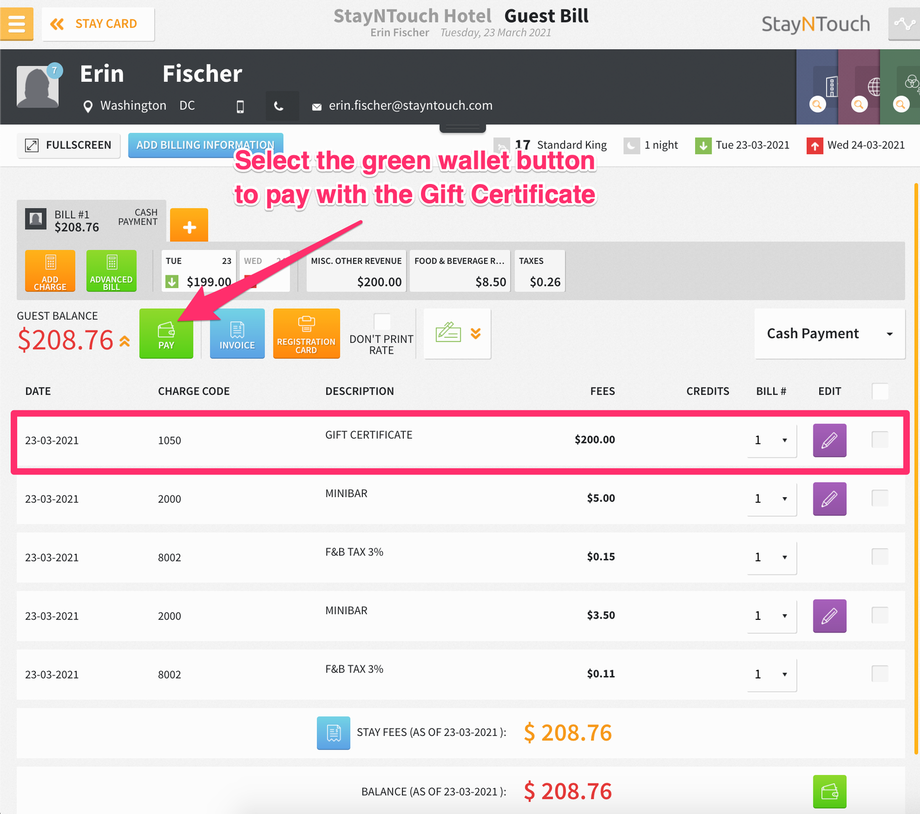Open the Advanced Bill button
This screenshot has width=920, height=814.
pyautogui.click(x=111, y=271)
